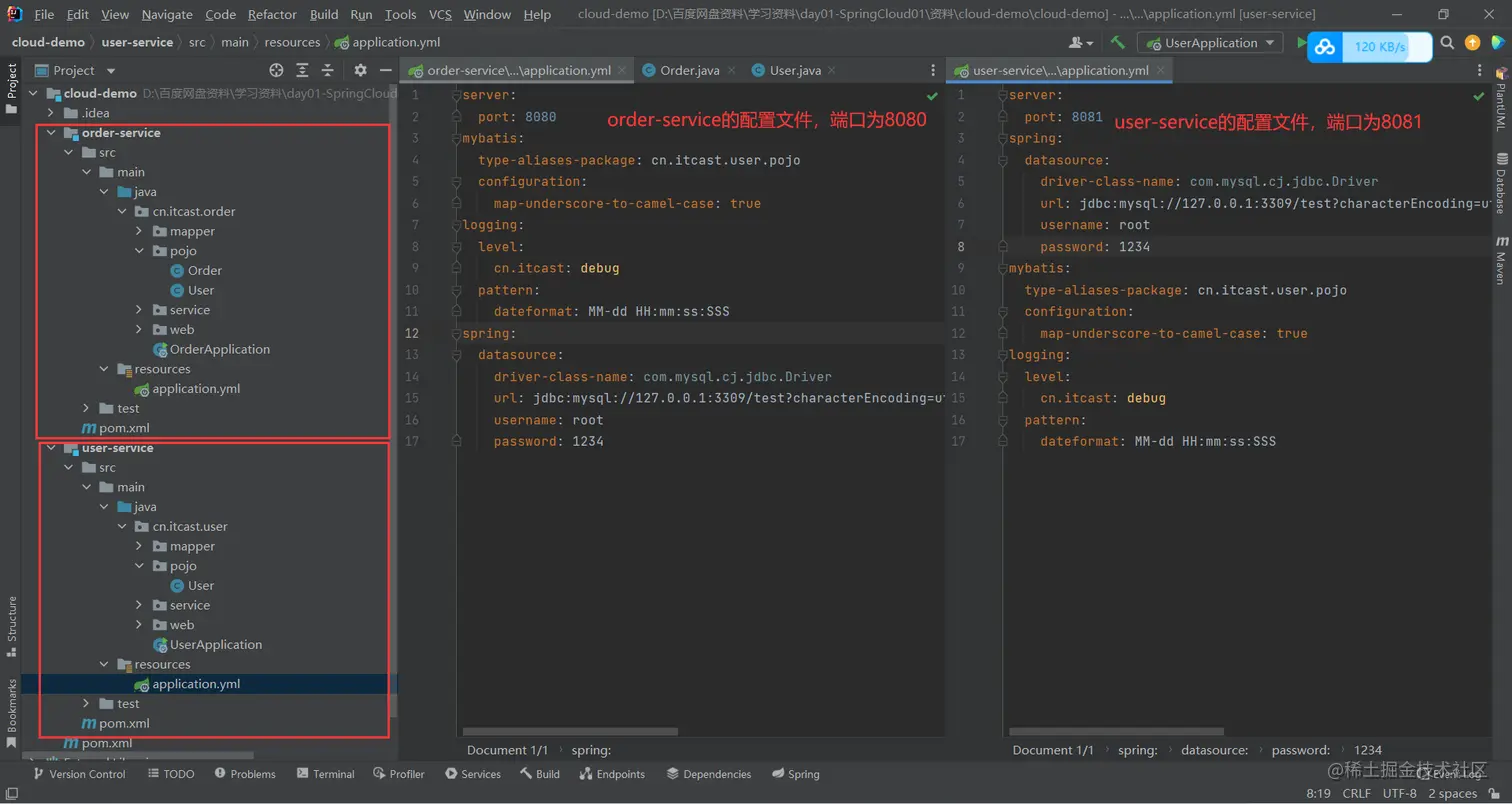Screen dimensions: 1512x804
Task: Open the PlantUML side tool window
Action: click(x=1501, y=100)
